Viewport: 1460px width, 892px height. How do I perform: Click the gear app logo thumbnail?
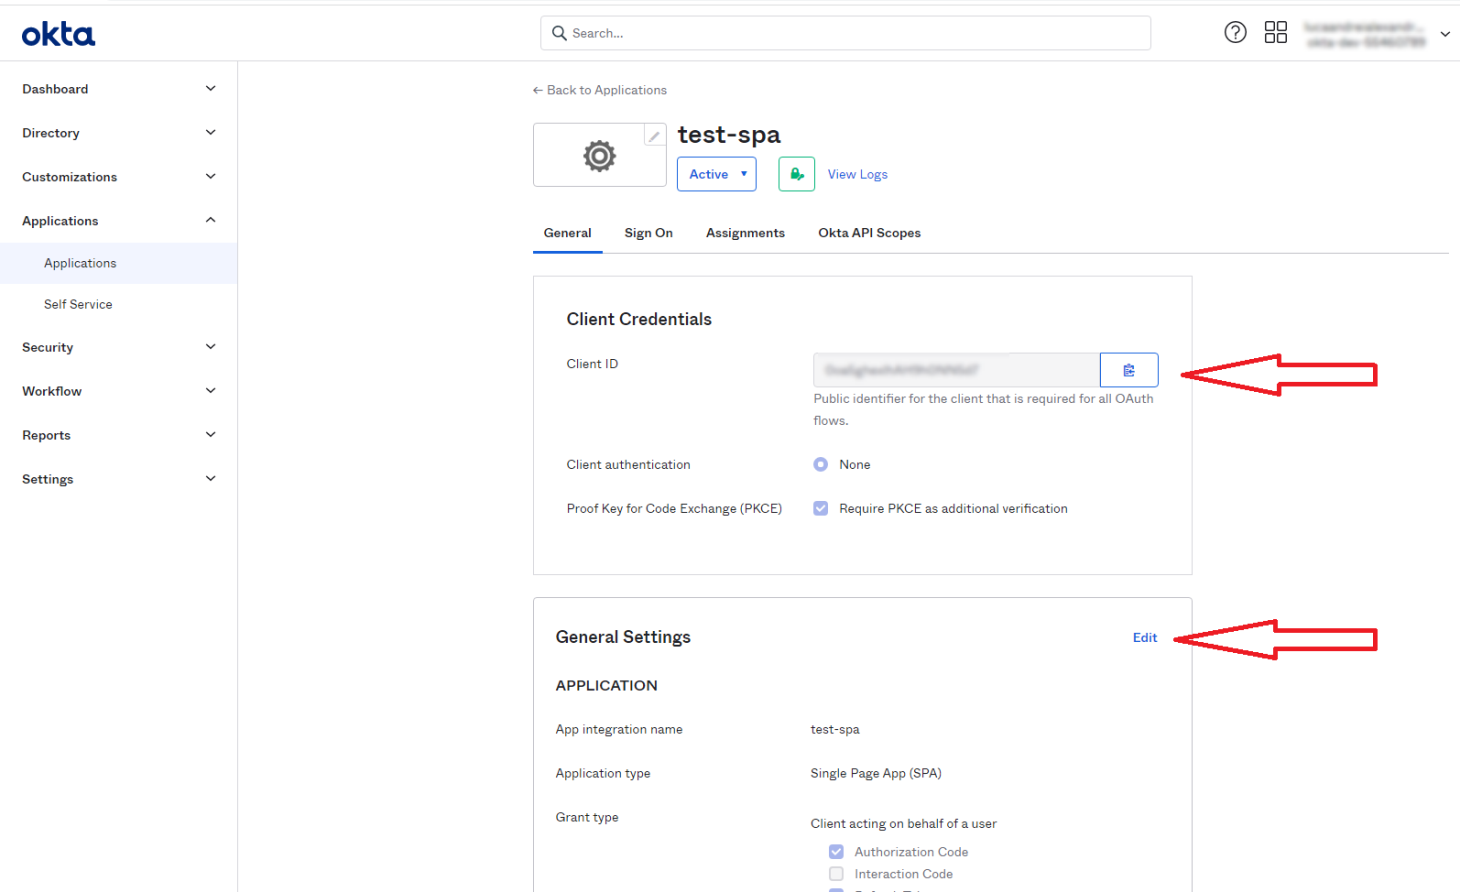coord(599,156)
